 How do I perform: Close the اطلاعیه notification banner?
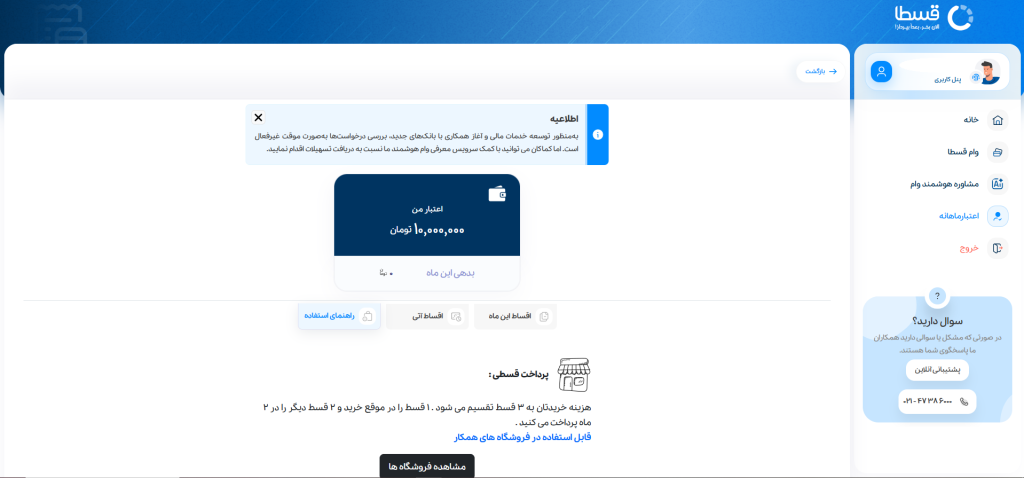click(x=259, y=118)
